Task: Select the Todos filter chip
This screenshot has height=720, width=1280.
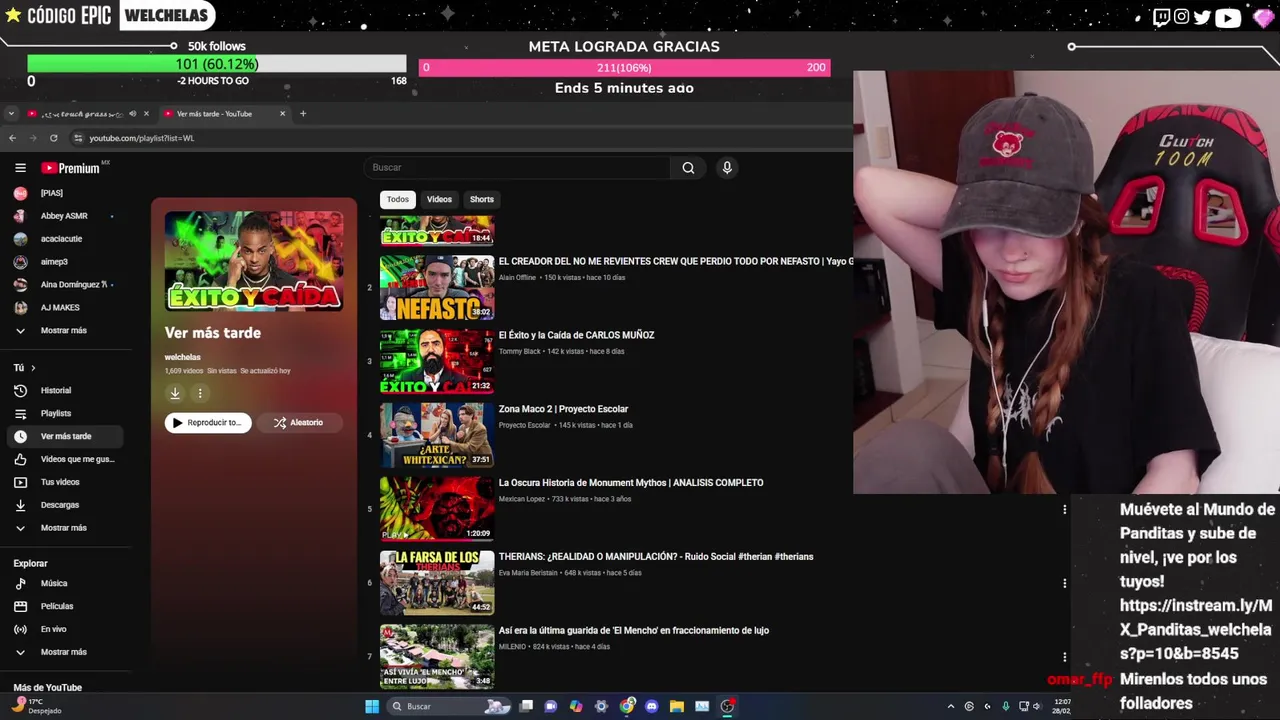Action: [x=398, y=199]
